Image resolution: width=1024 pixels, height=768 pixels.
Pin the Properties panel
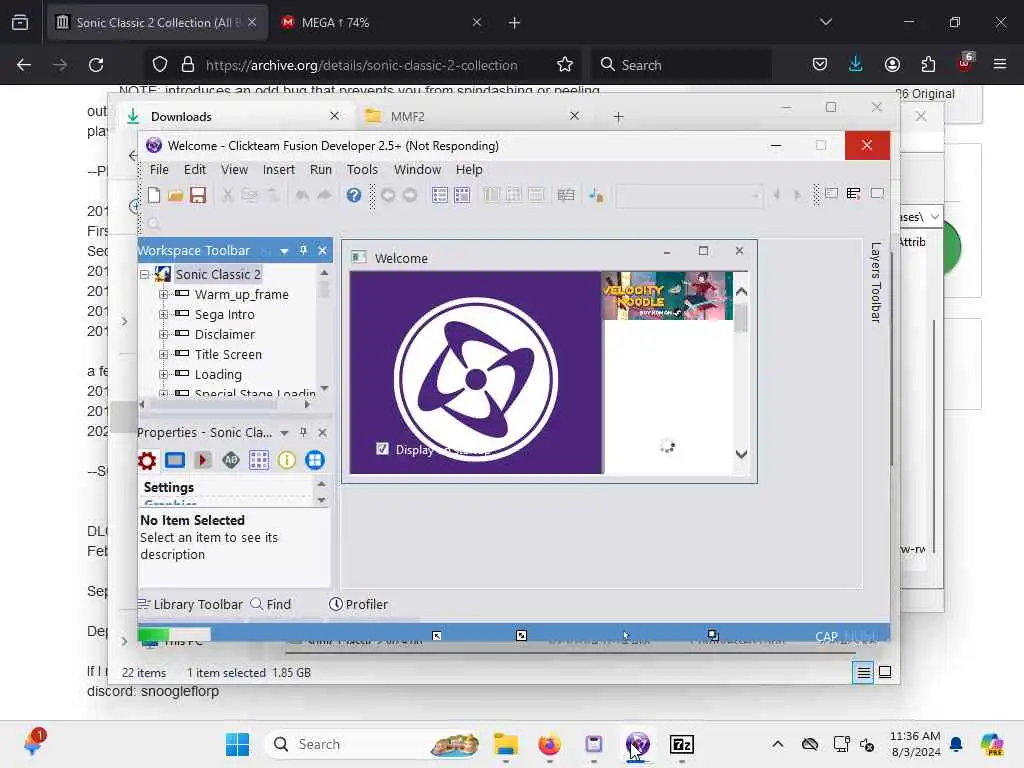coord(303,432)
